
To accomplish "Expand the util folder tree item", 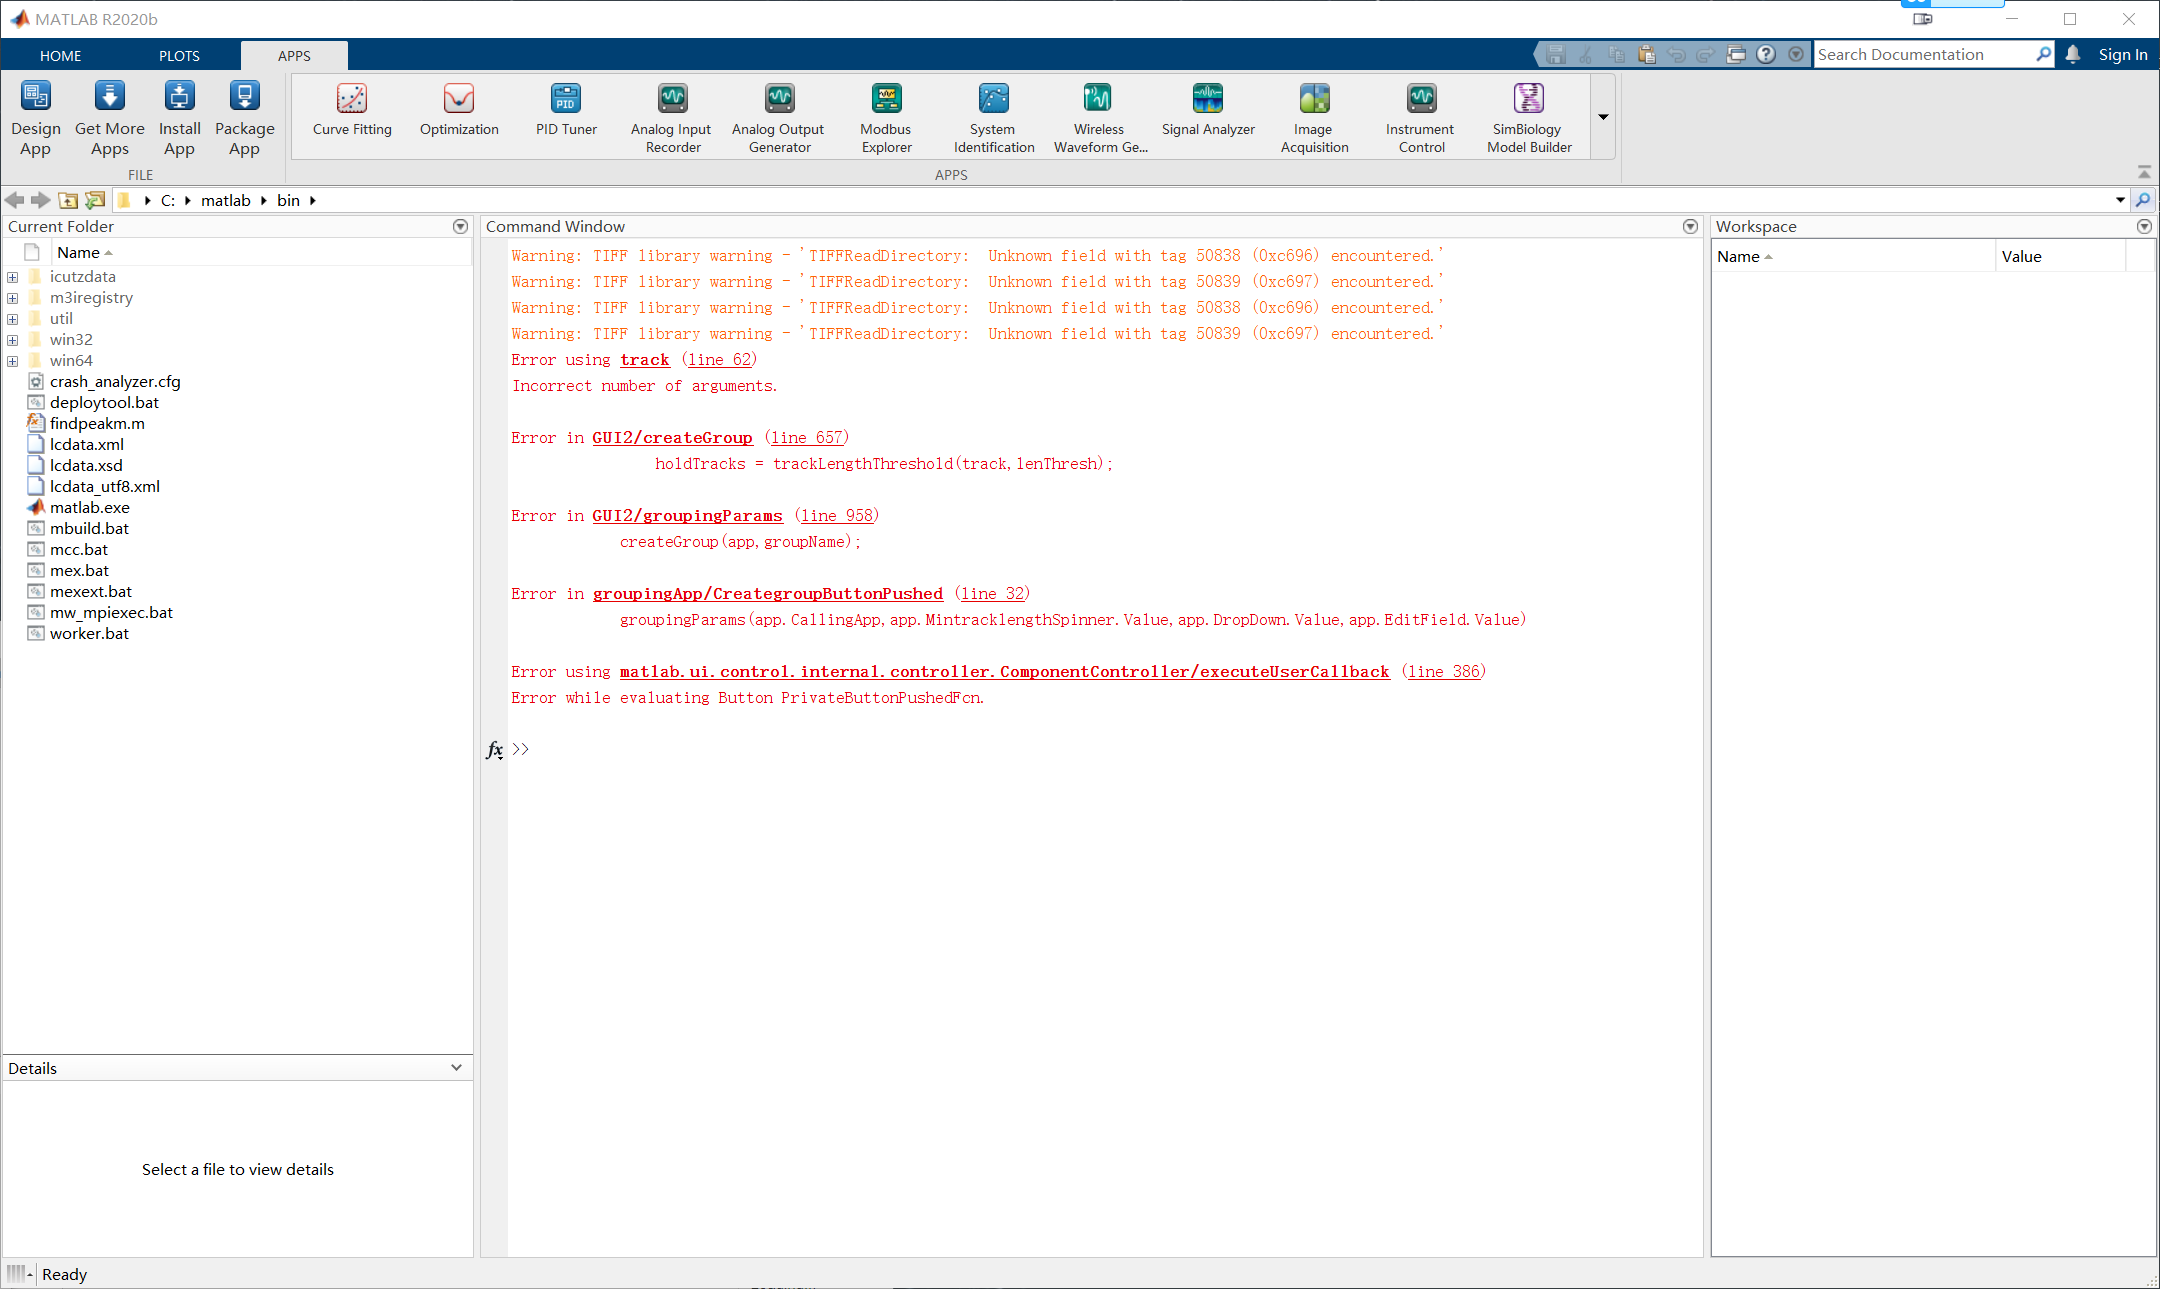I will pos(12,318).
